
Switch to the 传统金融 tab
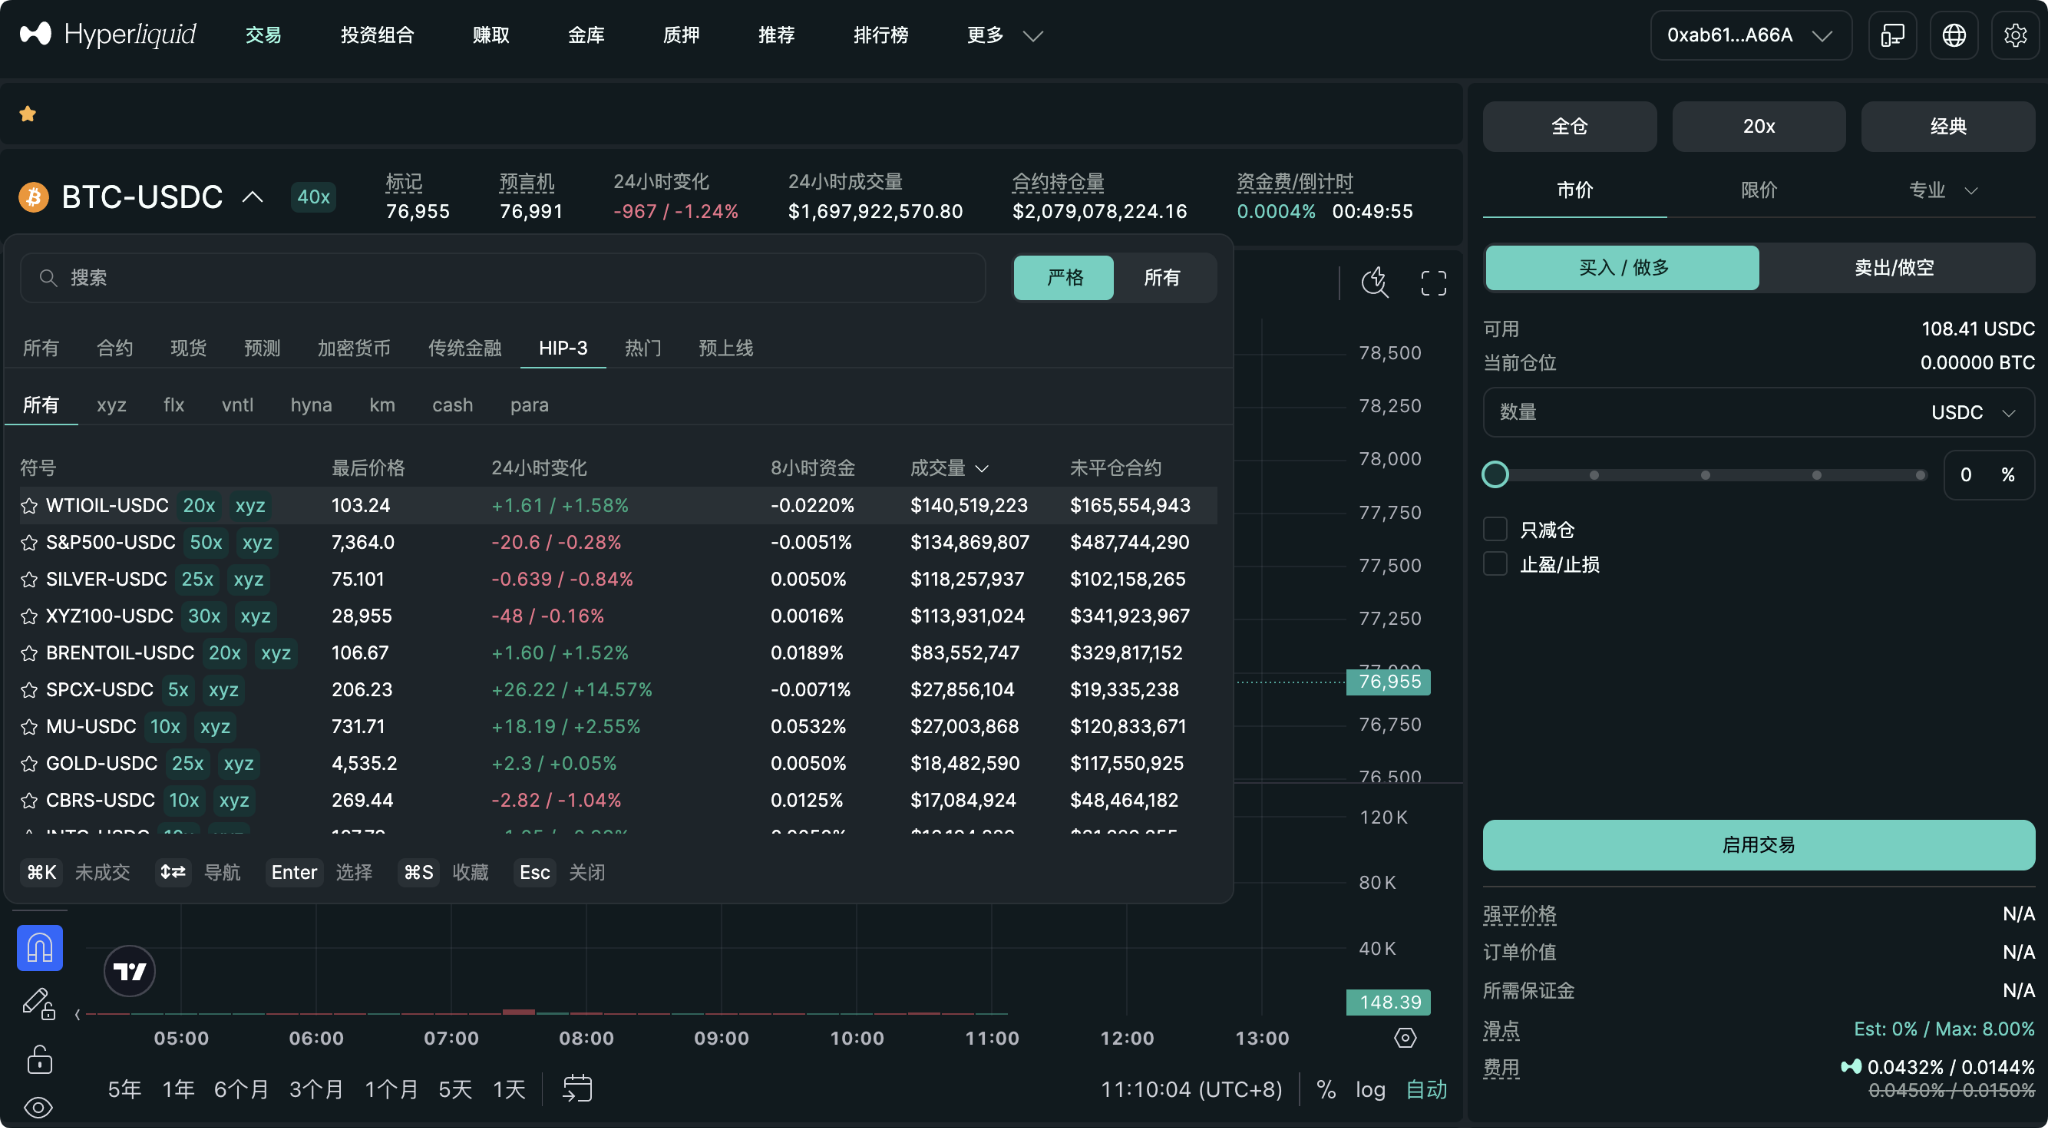point(465,348)
